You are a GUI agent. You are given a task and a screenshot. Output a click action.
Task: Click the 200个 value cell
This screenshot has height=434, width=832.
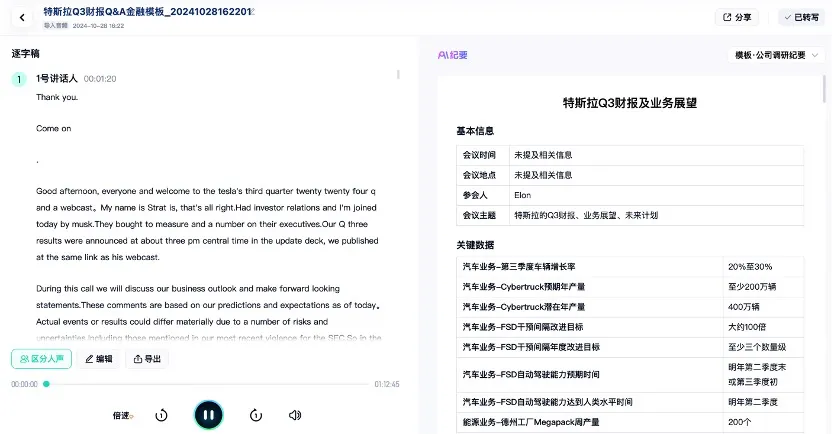tap(763, 422)
